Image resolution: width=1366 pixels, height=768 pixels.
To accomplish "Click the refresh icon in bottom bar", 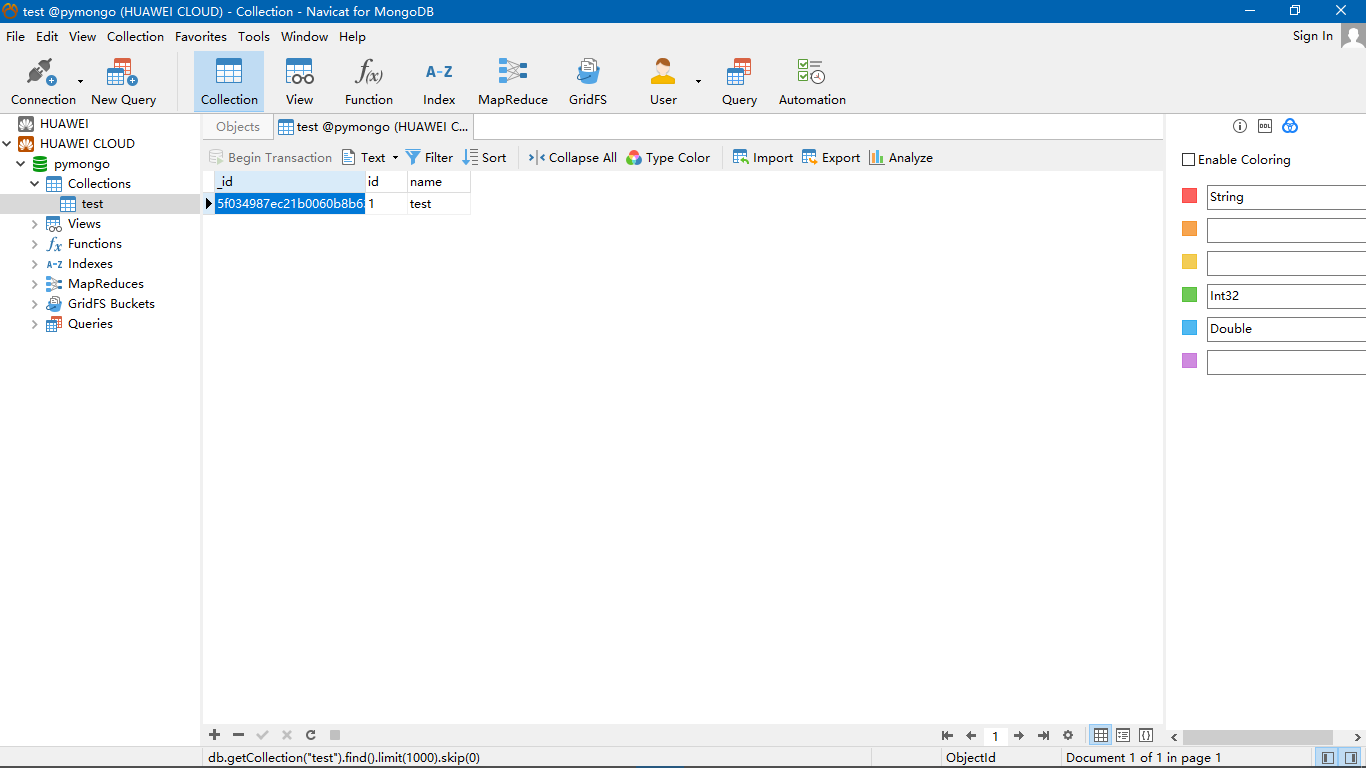I will [311, 735].
